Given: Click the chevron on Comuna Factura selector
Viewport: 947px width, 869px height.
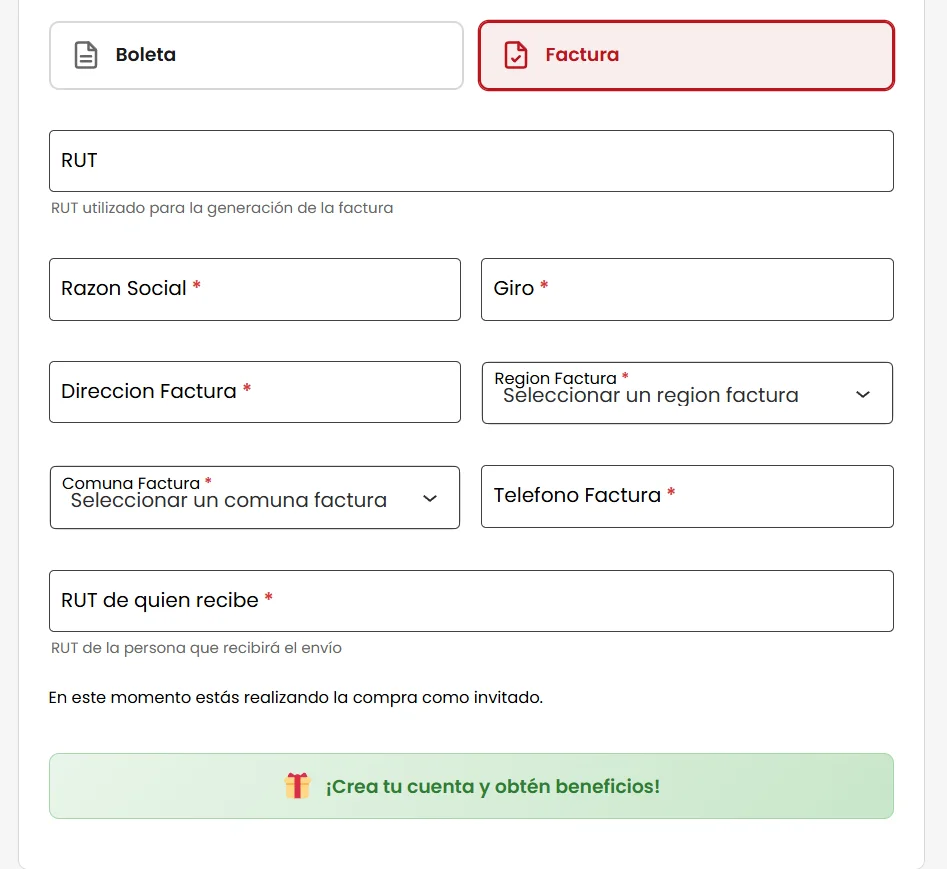Looking at the screenshot, I should pyautogui.click(x=429, y=498).
